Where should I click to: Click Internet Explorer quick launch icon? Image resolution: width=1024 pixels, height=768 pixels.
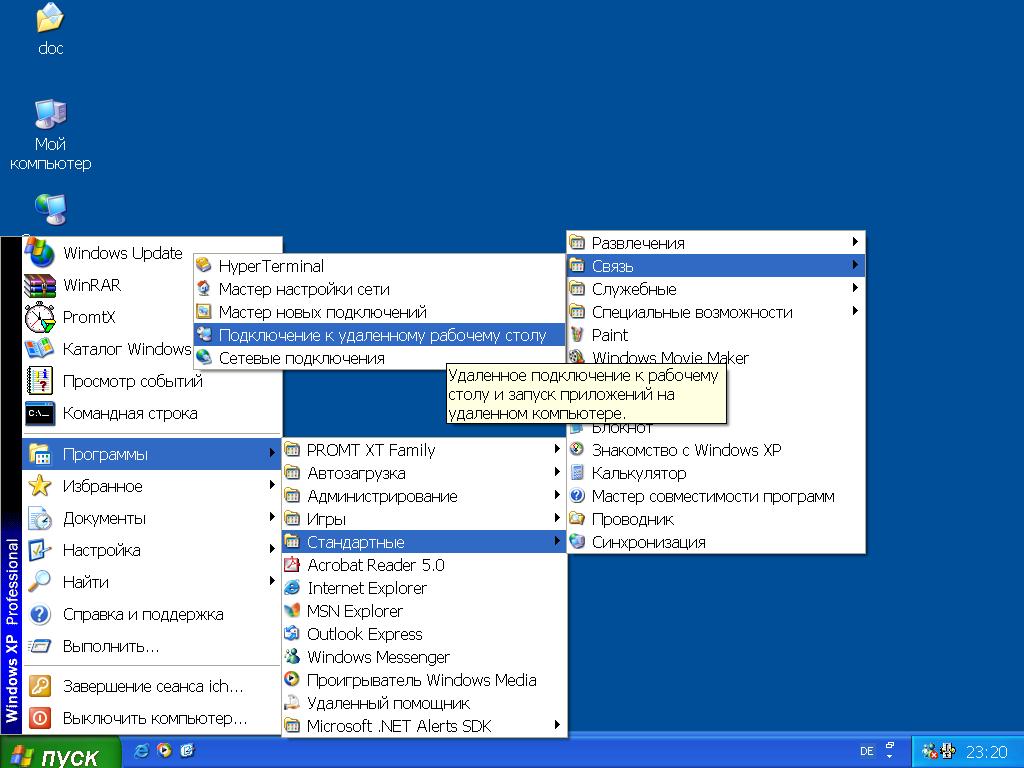[141, 750]
